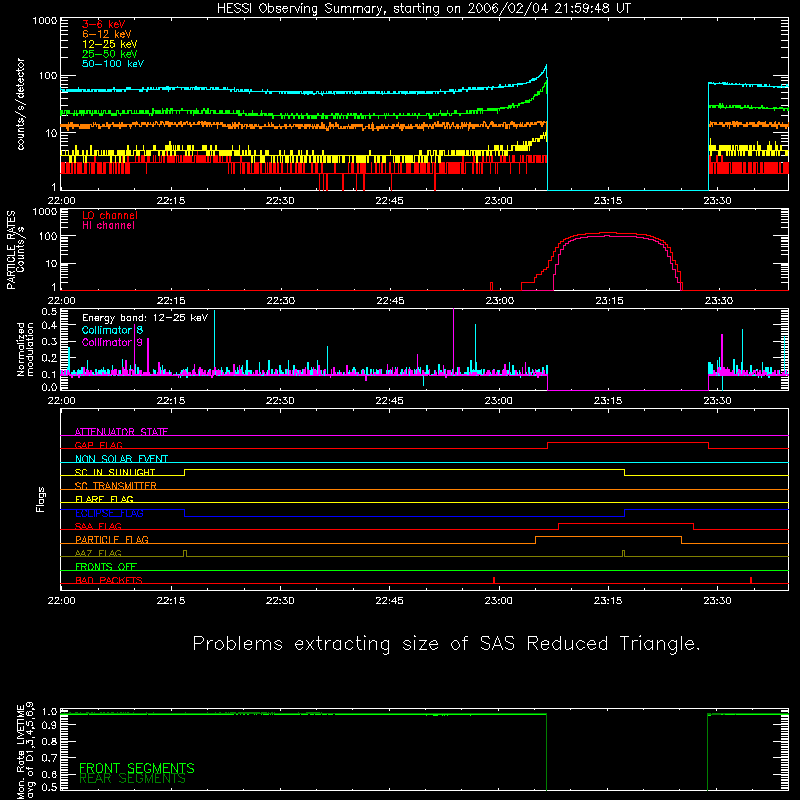Screen dimensions: 800x800
Task: Click the 0.5 y-axis label of the modulation panel
Action: coord(49,312)
